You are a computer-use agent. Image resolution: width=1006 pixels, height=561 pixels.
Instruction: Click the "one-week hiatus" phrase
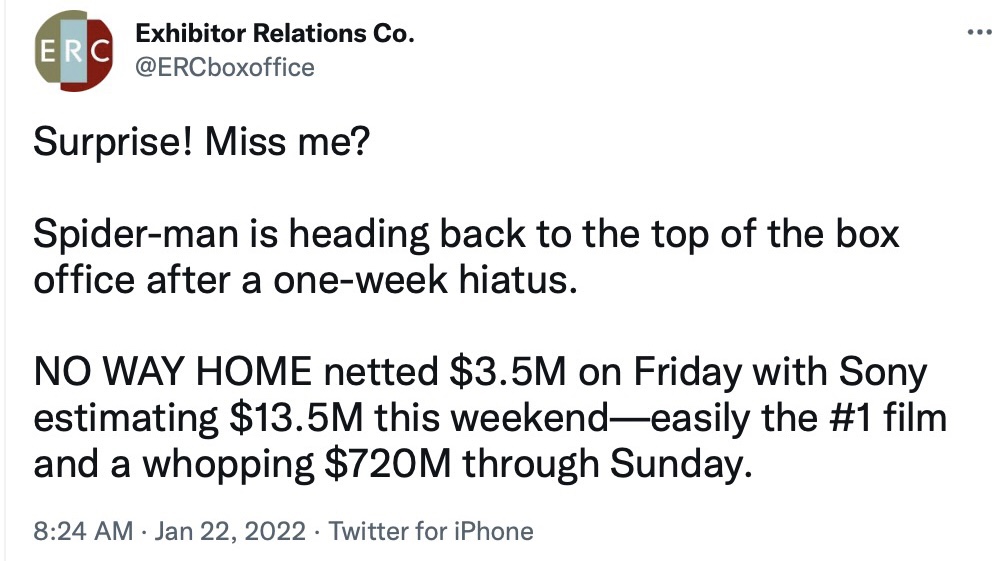click(425, 279)
